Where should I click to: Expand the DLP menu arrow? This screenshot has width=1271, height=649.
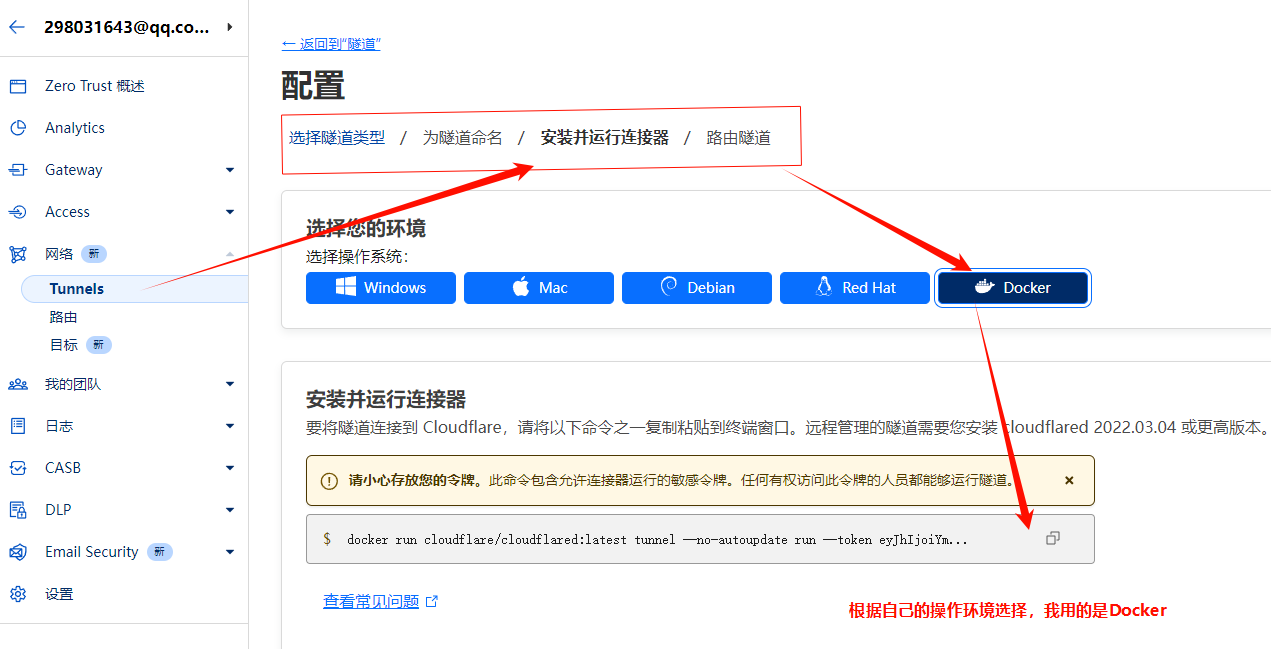pos(230,510)
